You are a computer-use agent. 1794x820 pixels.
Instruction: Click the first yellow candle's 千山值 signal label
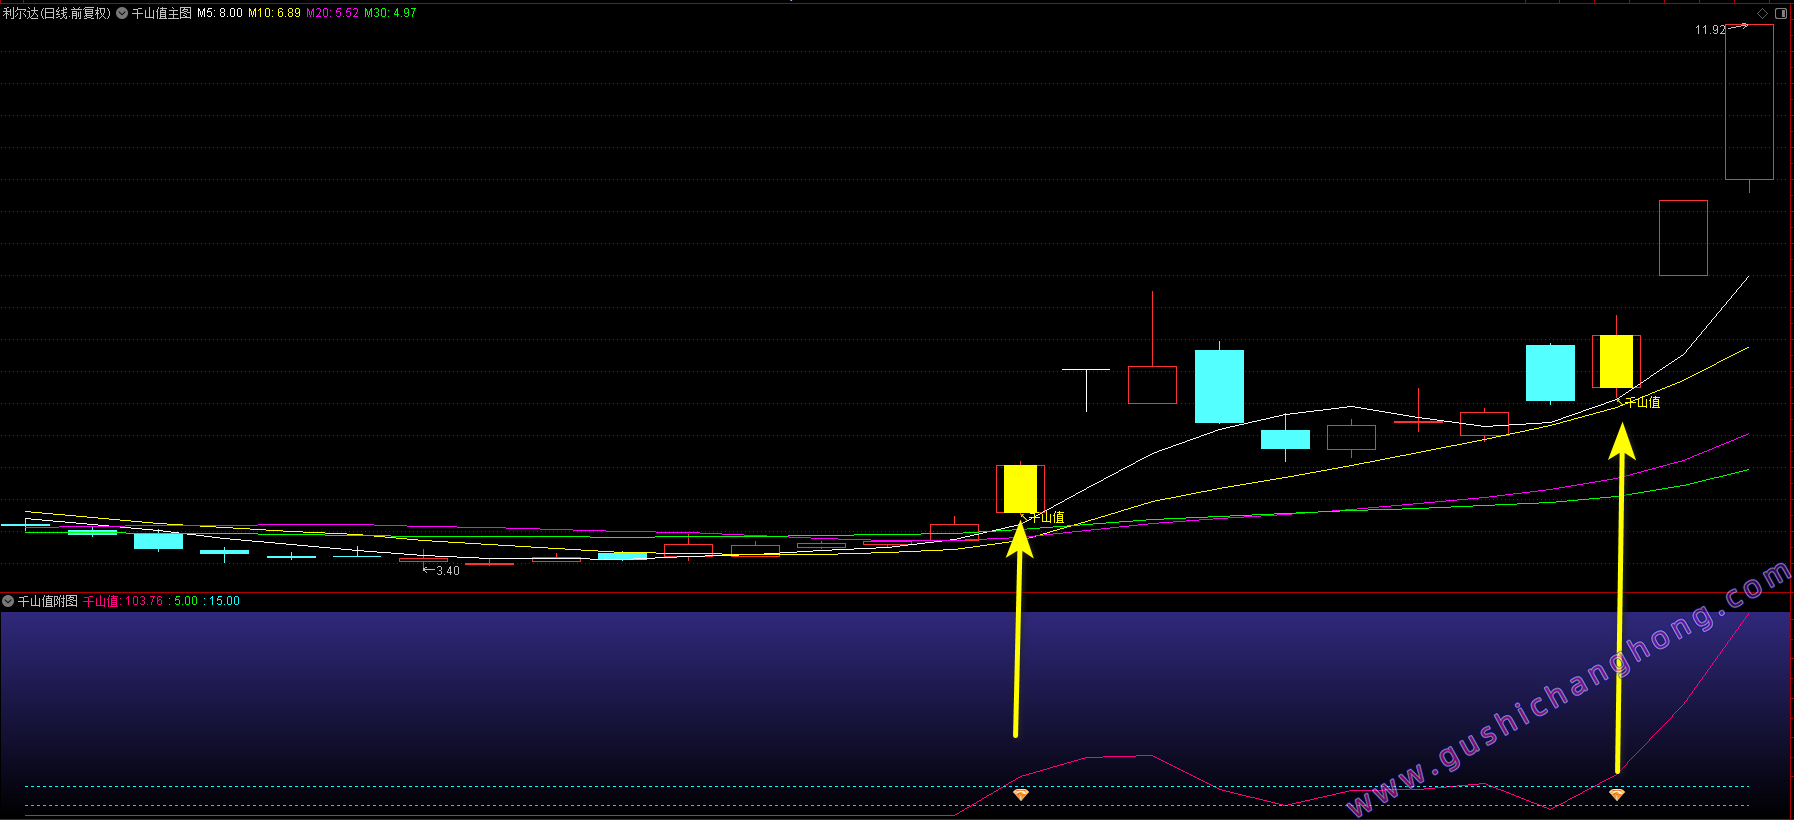click(1047, 517)
